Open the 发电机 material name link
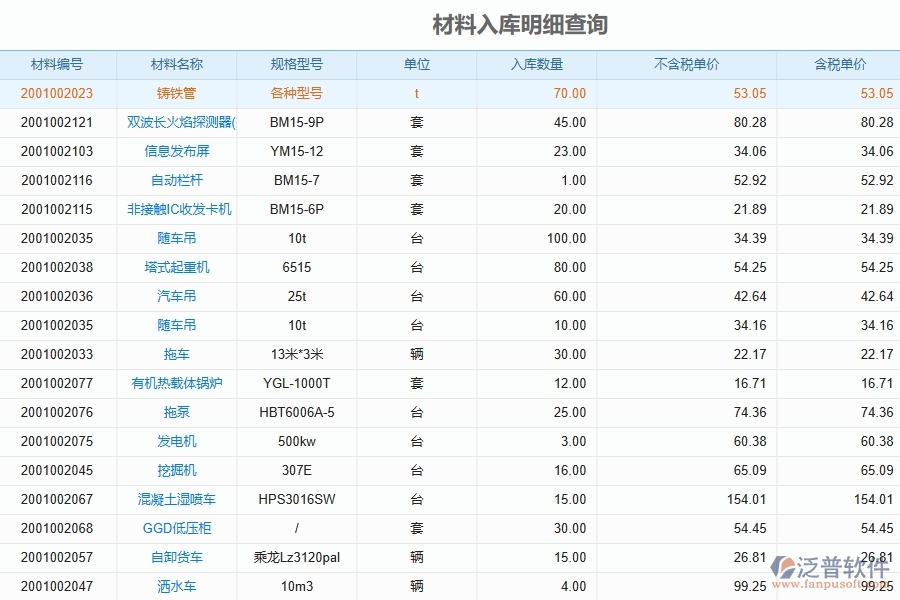Image resolution: width=900 pixels, height=600 pixels. pyautogui.click(x=175, y=441)
